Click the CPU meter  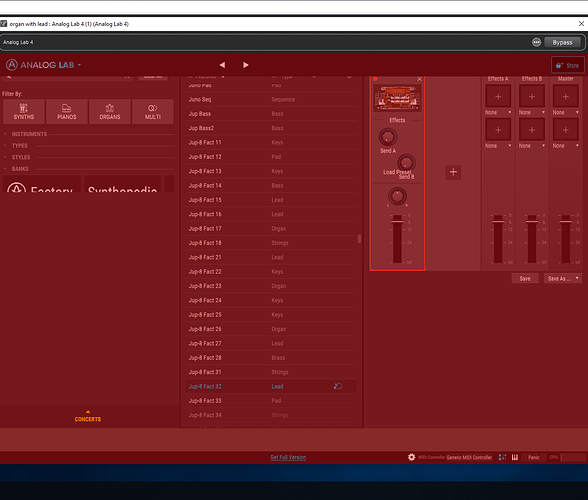click(x=573, y=457)
